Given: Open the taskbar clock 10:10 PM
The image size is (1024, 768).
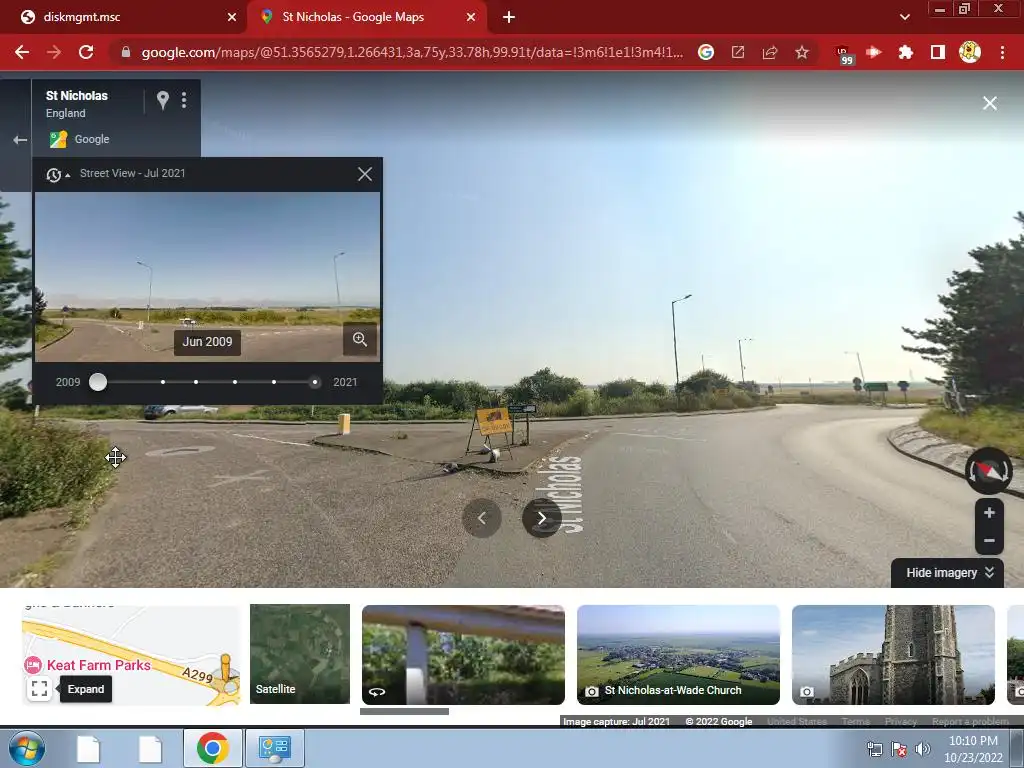Looking at the screenshot, I should pyautogui.click(x=973, y=749).
